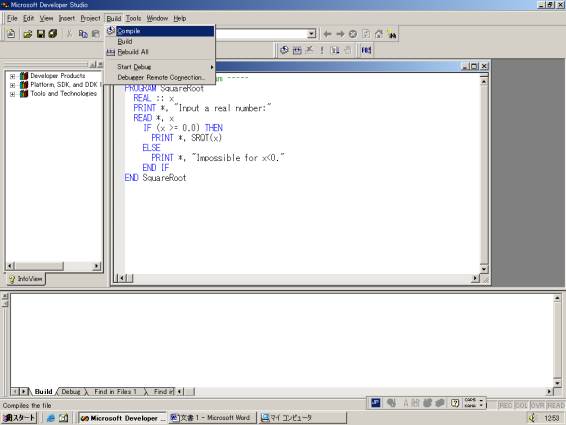Open the Tools menu

point(133,18)
